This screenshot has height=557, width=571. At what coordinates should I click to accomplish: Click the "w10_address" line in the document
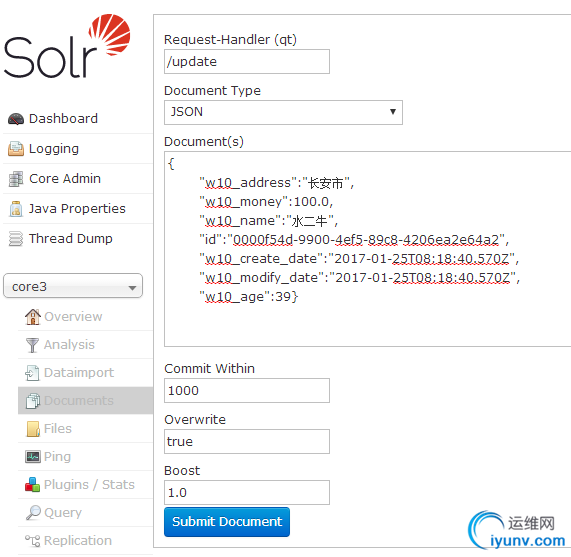click(x=276, y=183)
